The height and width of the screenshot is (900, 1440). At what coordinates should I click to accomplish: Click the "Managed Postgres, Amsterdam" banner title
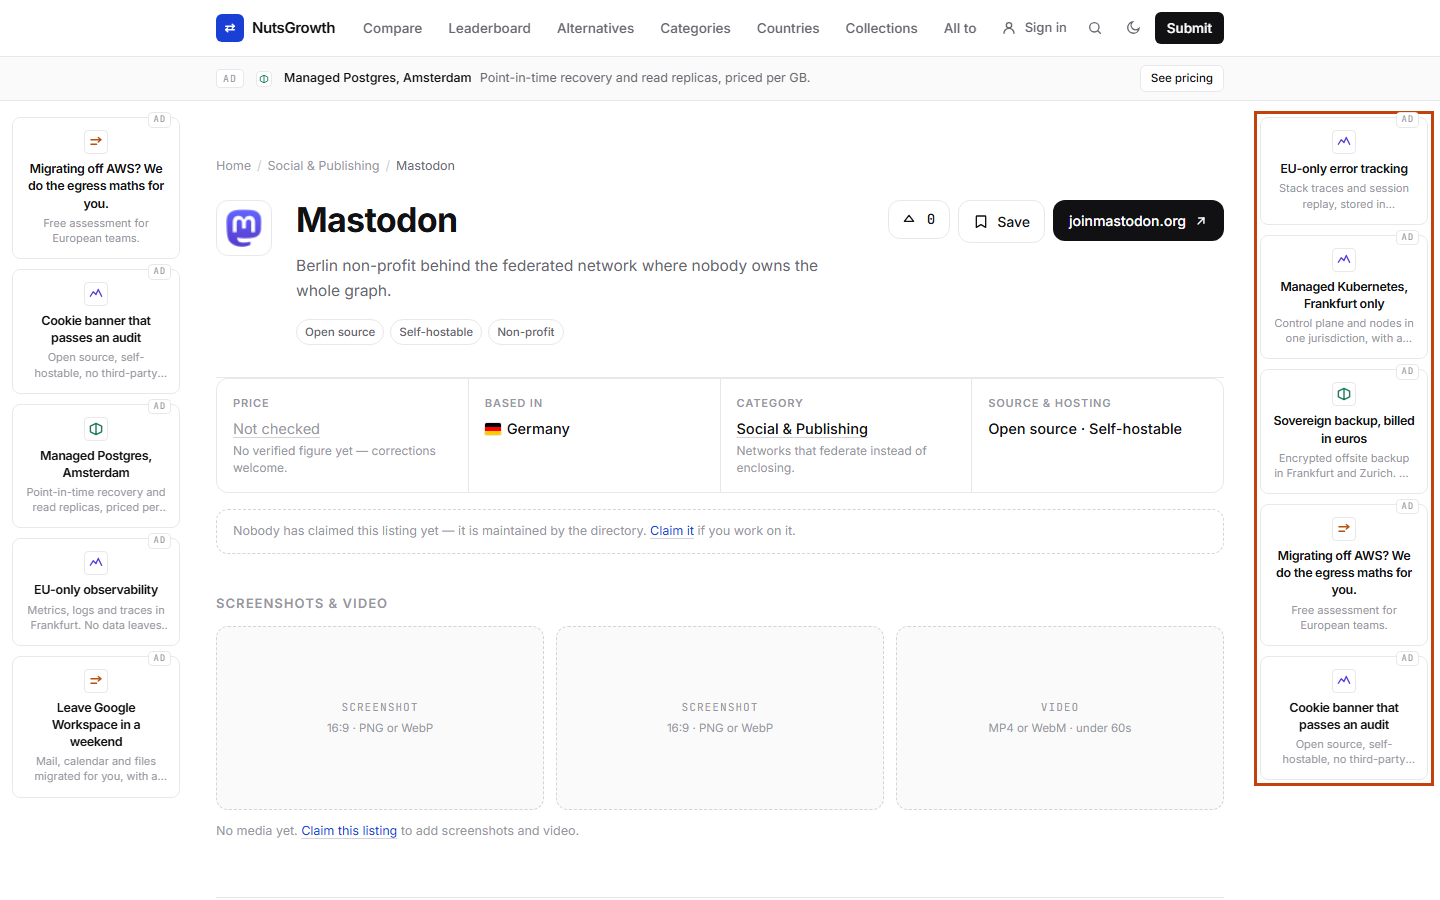(x=378, y=78)
